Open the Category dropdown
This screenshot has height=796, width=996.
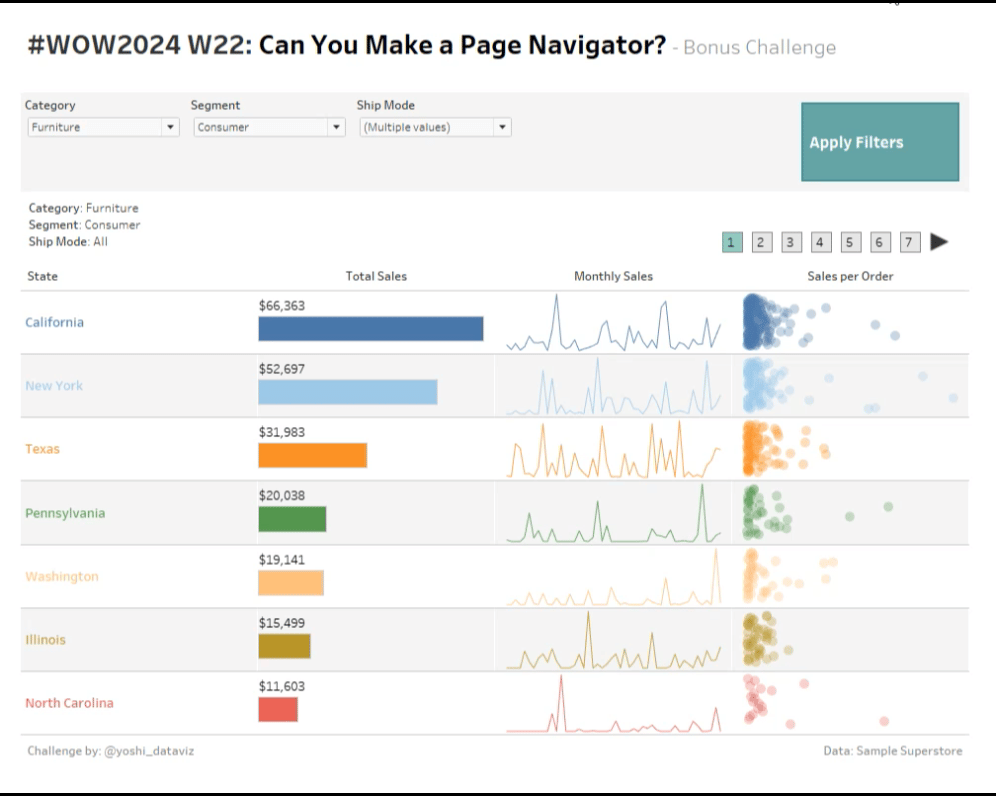point(102,127)
